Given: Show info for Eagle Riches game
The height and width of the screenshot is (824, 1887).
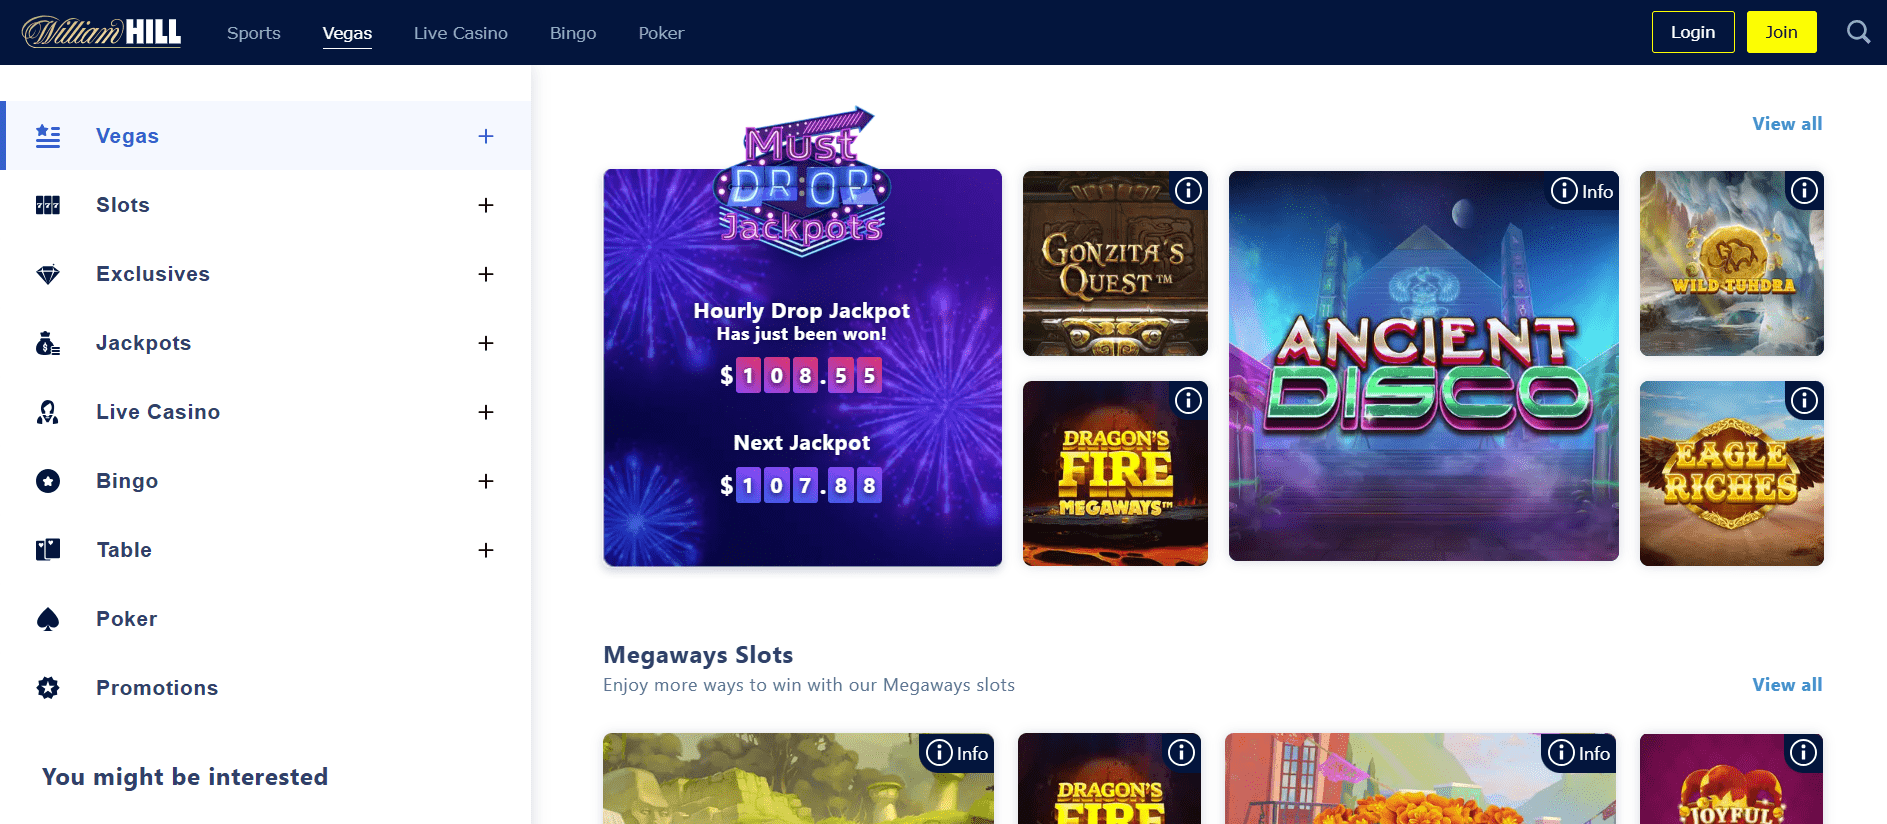Looking at the screenshot, I should tap(1804, 400).
